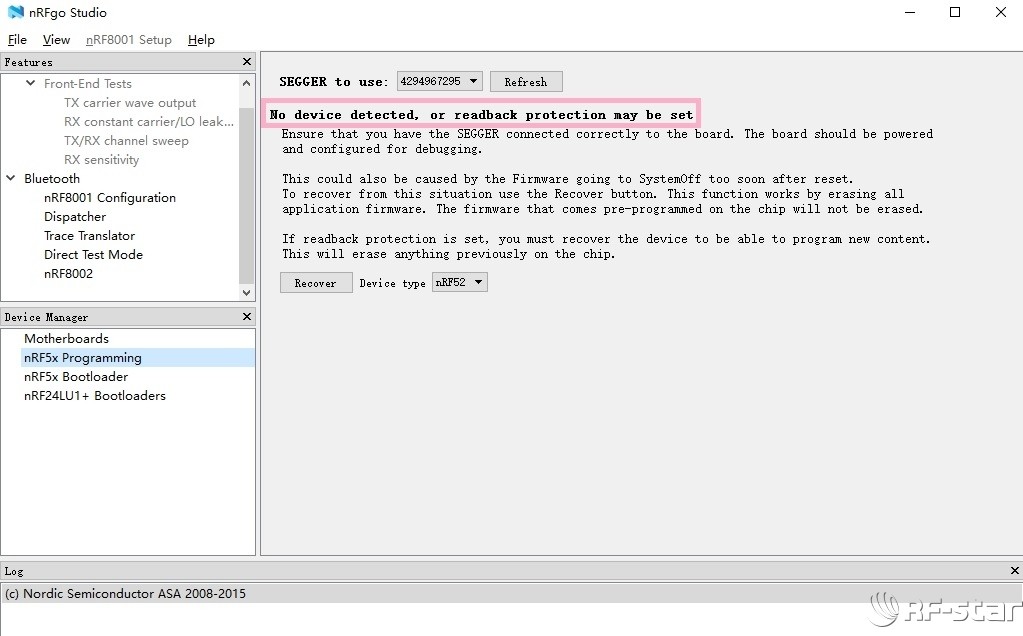Open the SEGGER to use dropdown
The image size is (1023, 636).
pos(439,81)
